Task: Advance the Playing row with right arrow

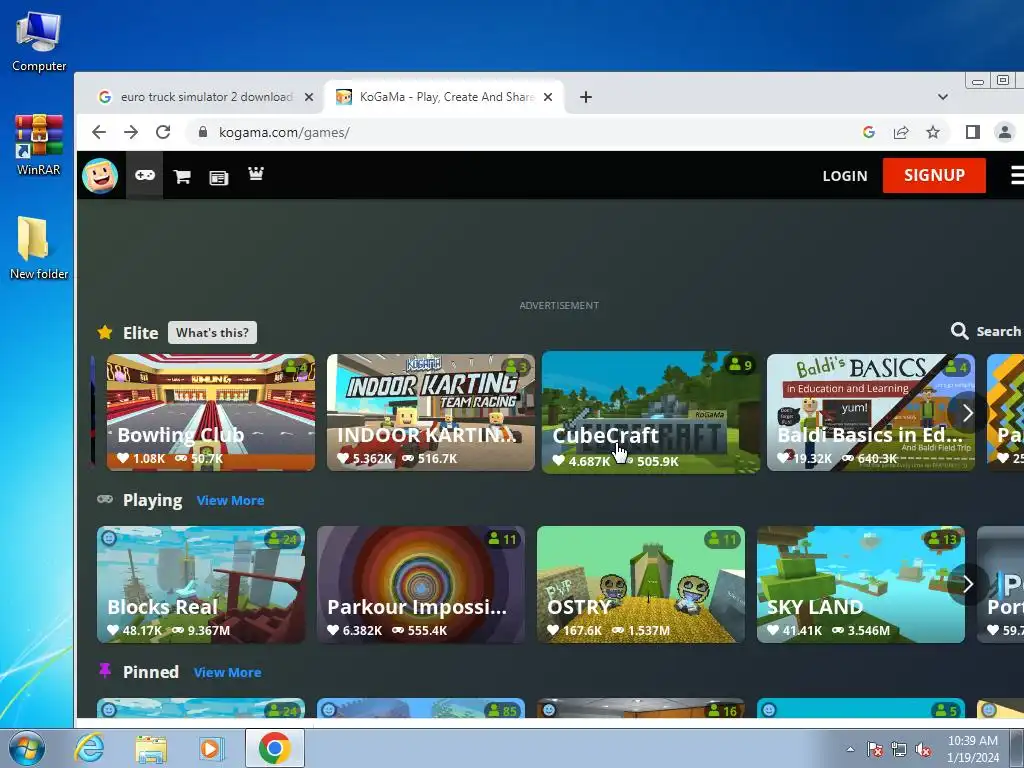Action: click(968, 584)
